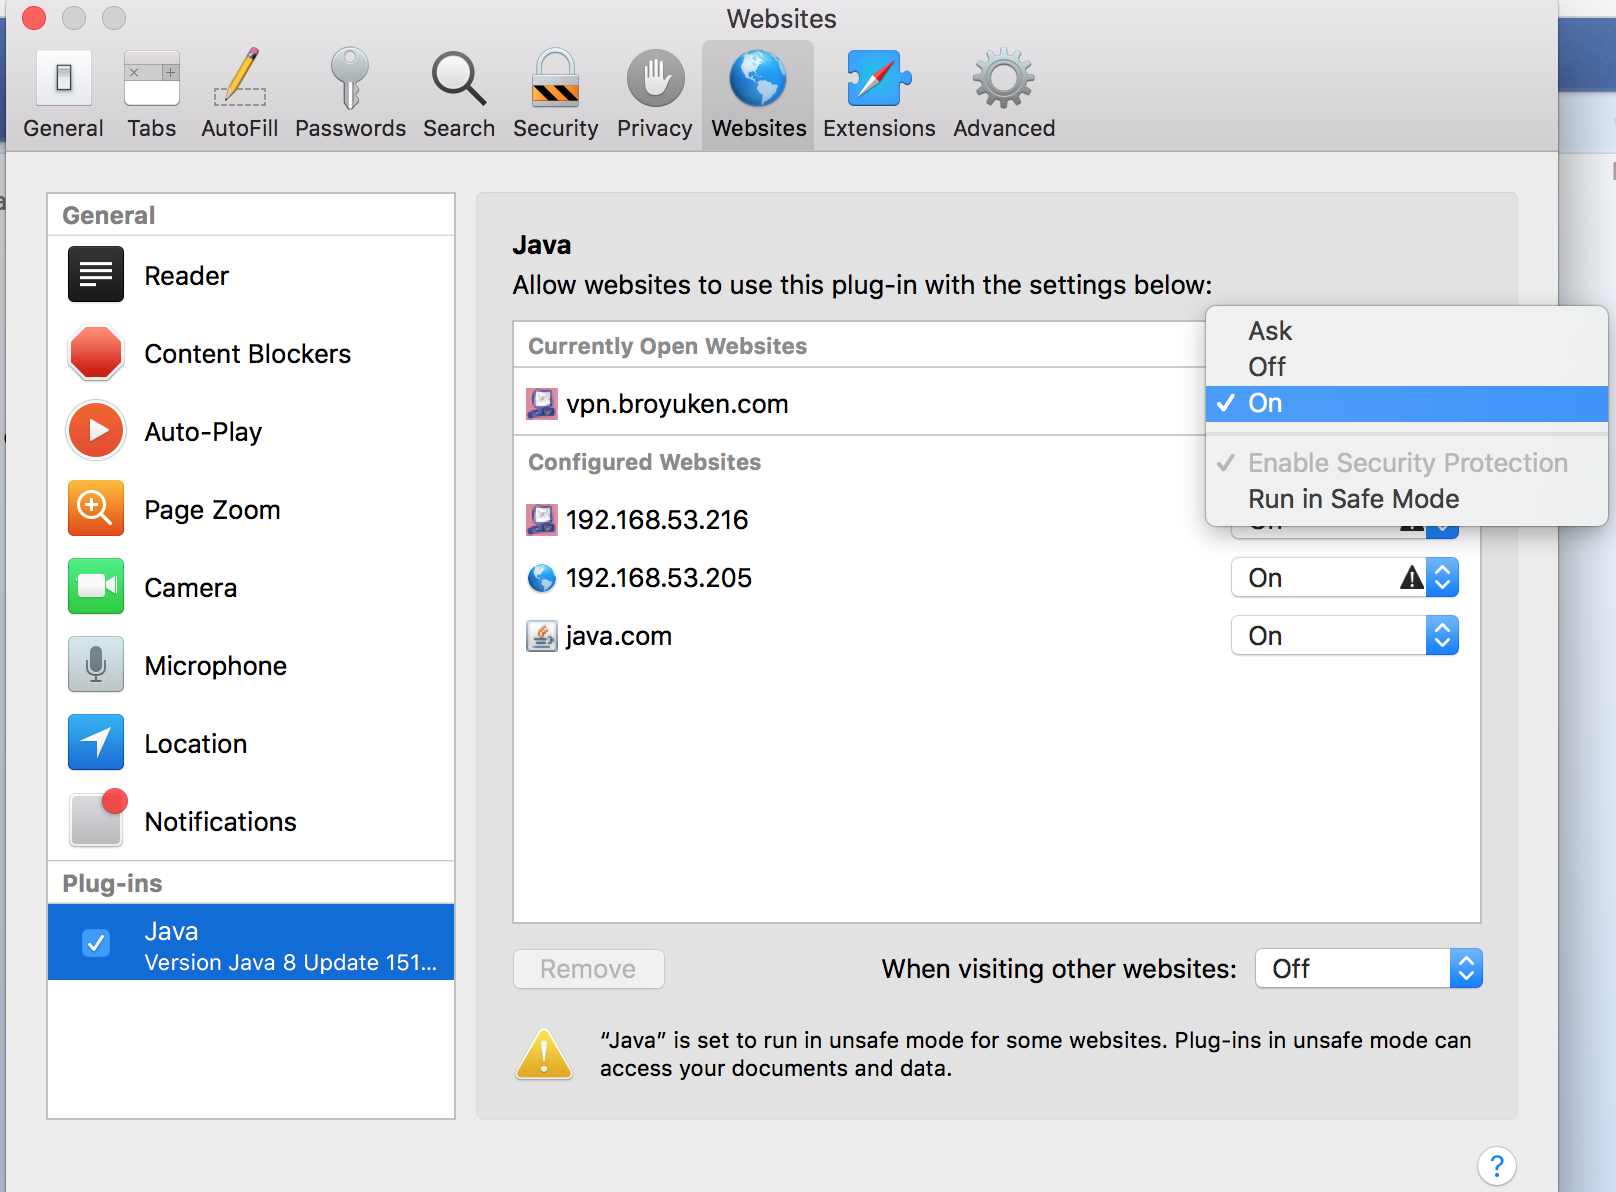Open the Advanced preferences pane
This screenshot has height=1192, width=1616.
(x=1004, y=96)
